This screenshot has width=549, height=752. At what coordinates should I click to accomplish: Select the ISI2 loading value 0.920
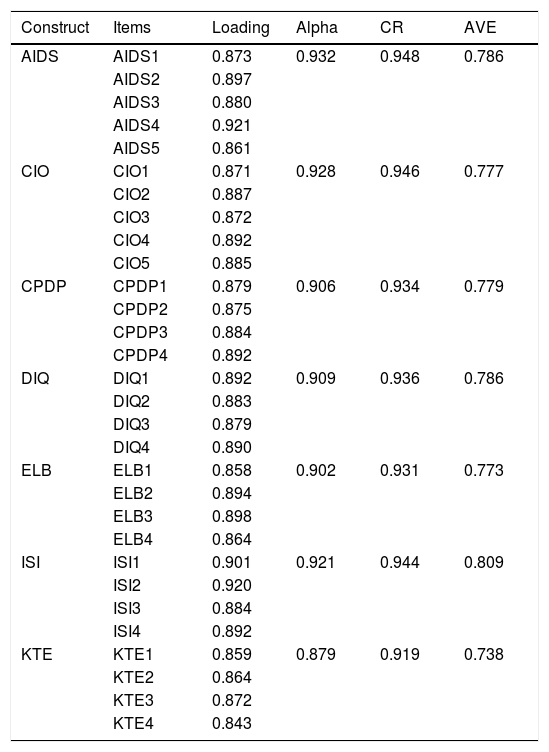pyautogui.click(x=232, y=586)
